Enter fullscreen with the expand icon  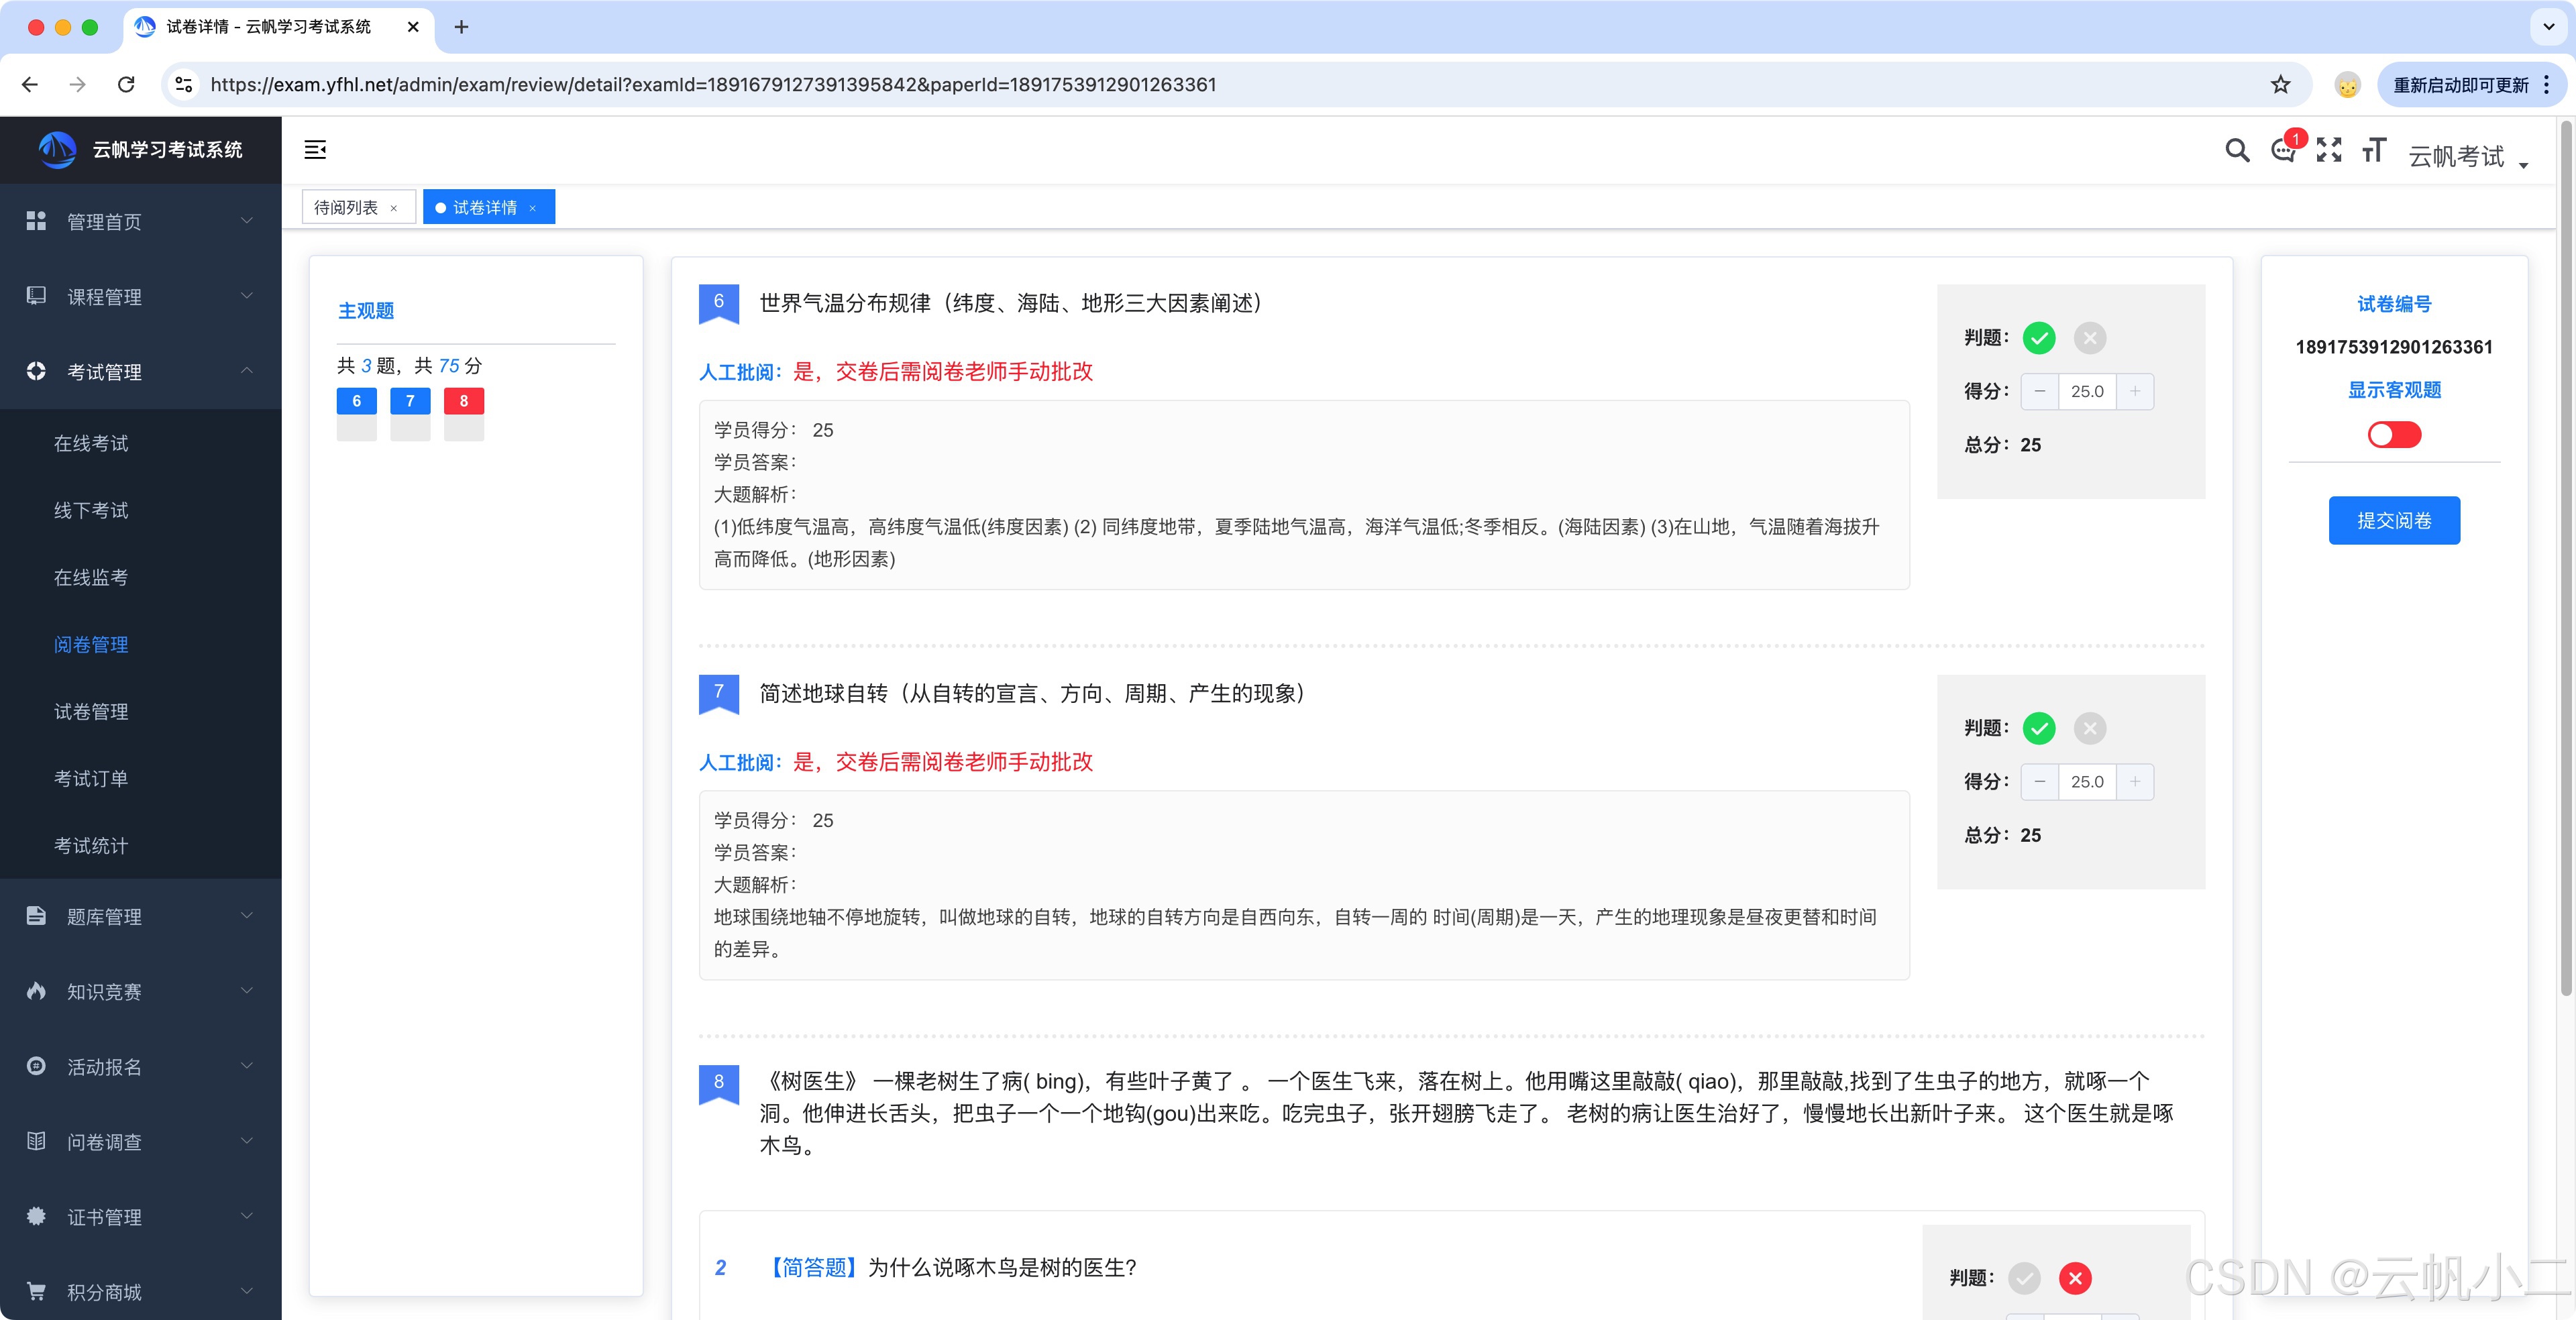pyautogui.click(x=2329, y=151)
